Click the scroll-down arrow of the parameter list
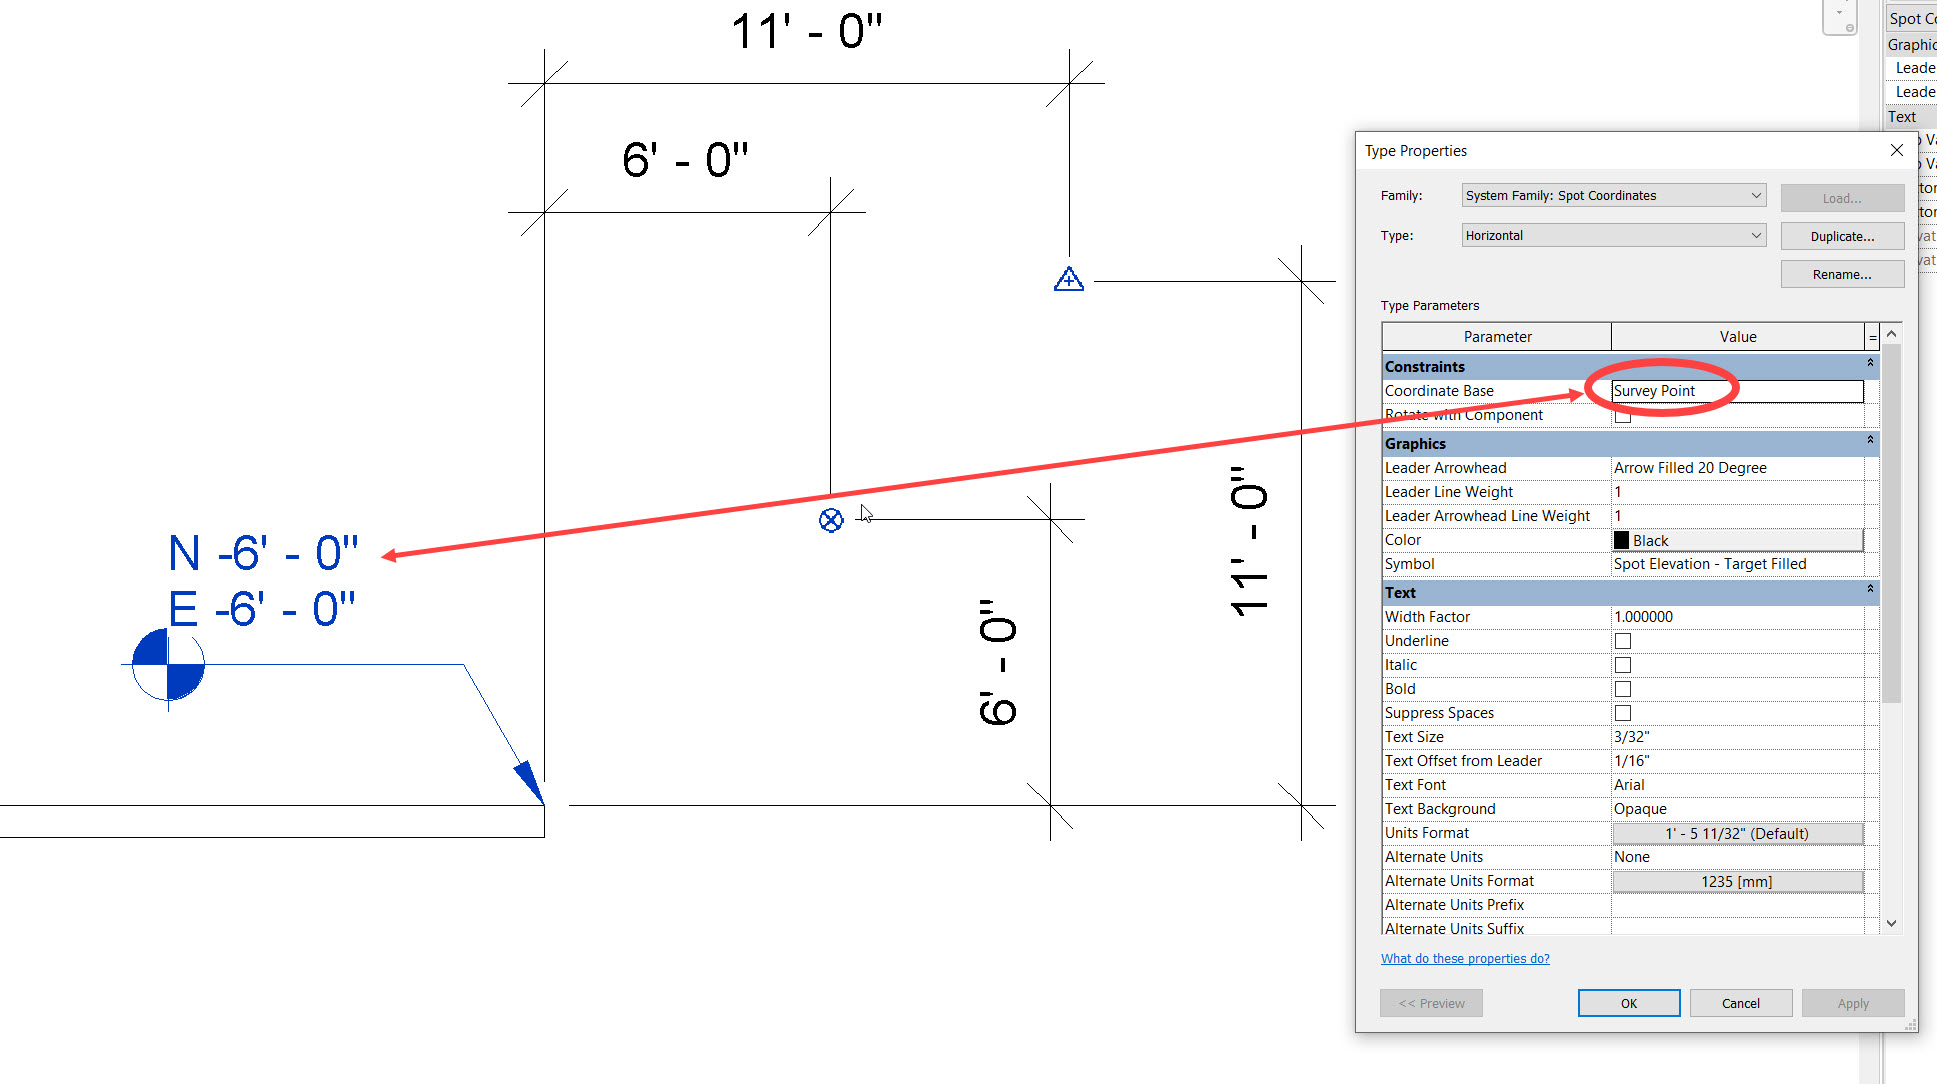Screen dimensions: 1937x1084 tap(1892, 922)
